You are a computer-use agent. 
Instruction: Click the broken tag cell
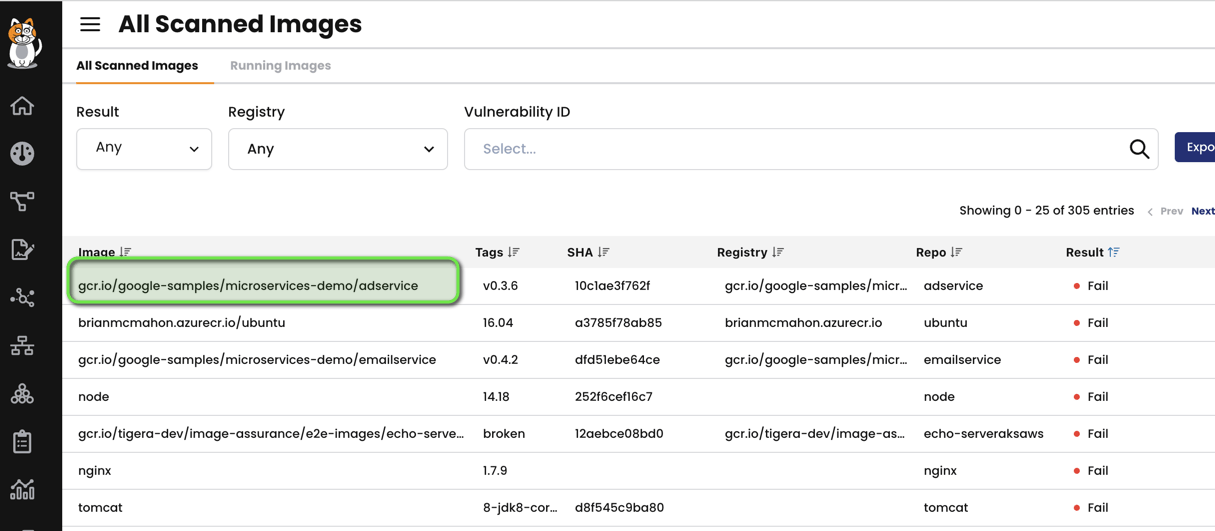pyautogui.click(x=504, y=434)
